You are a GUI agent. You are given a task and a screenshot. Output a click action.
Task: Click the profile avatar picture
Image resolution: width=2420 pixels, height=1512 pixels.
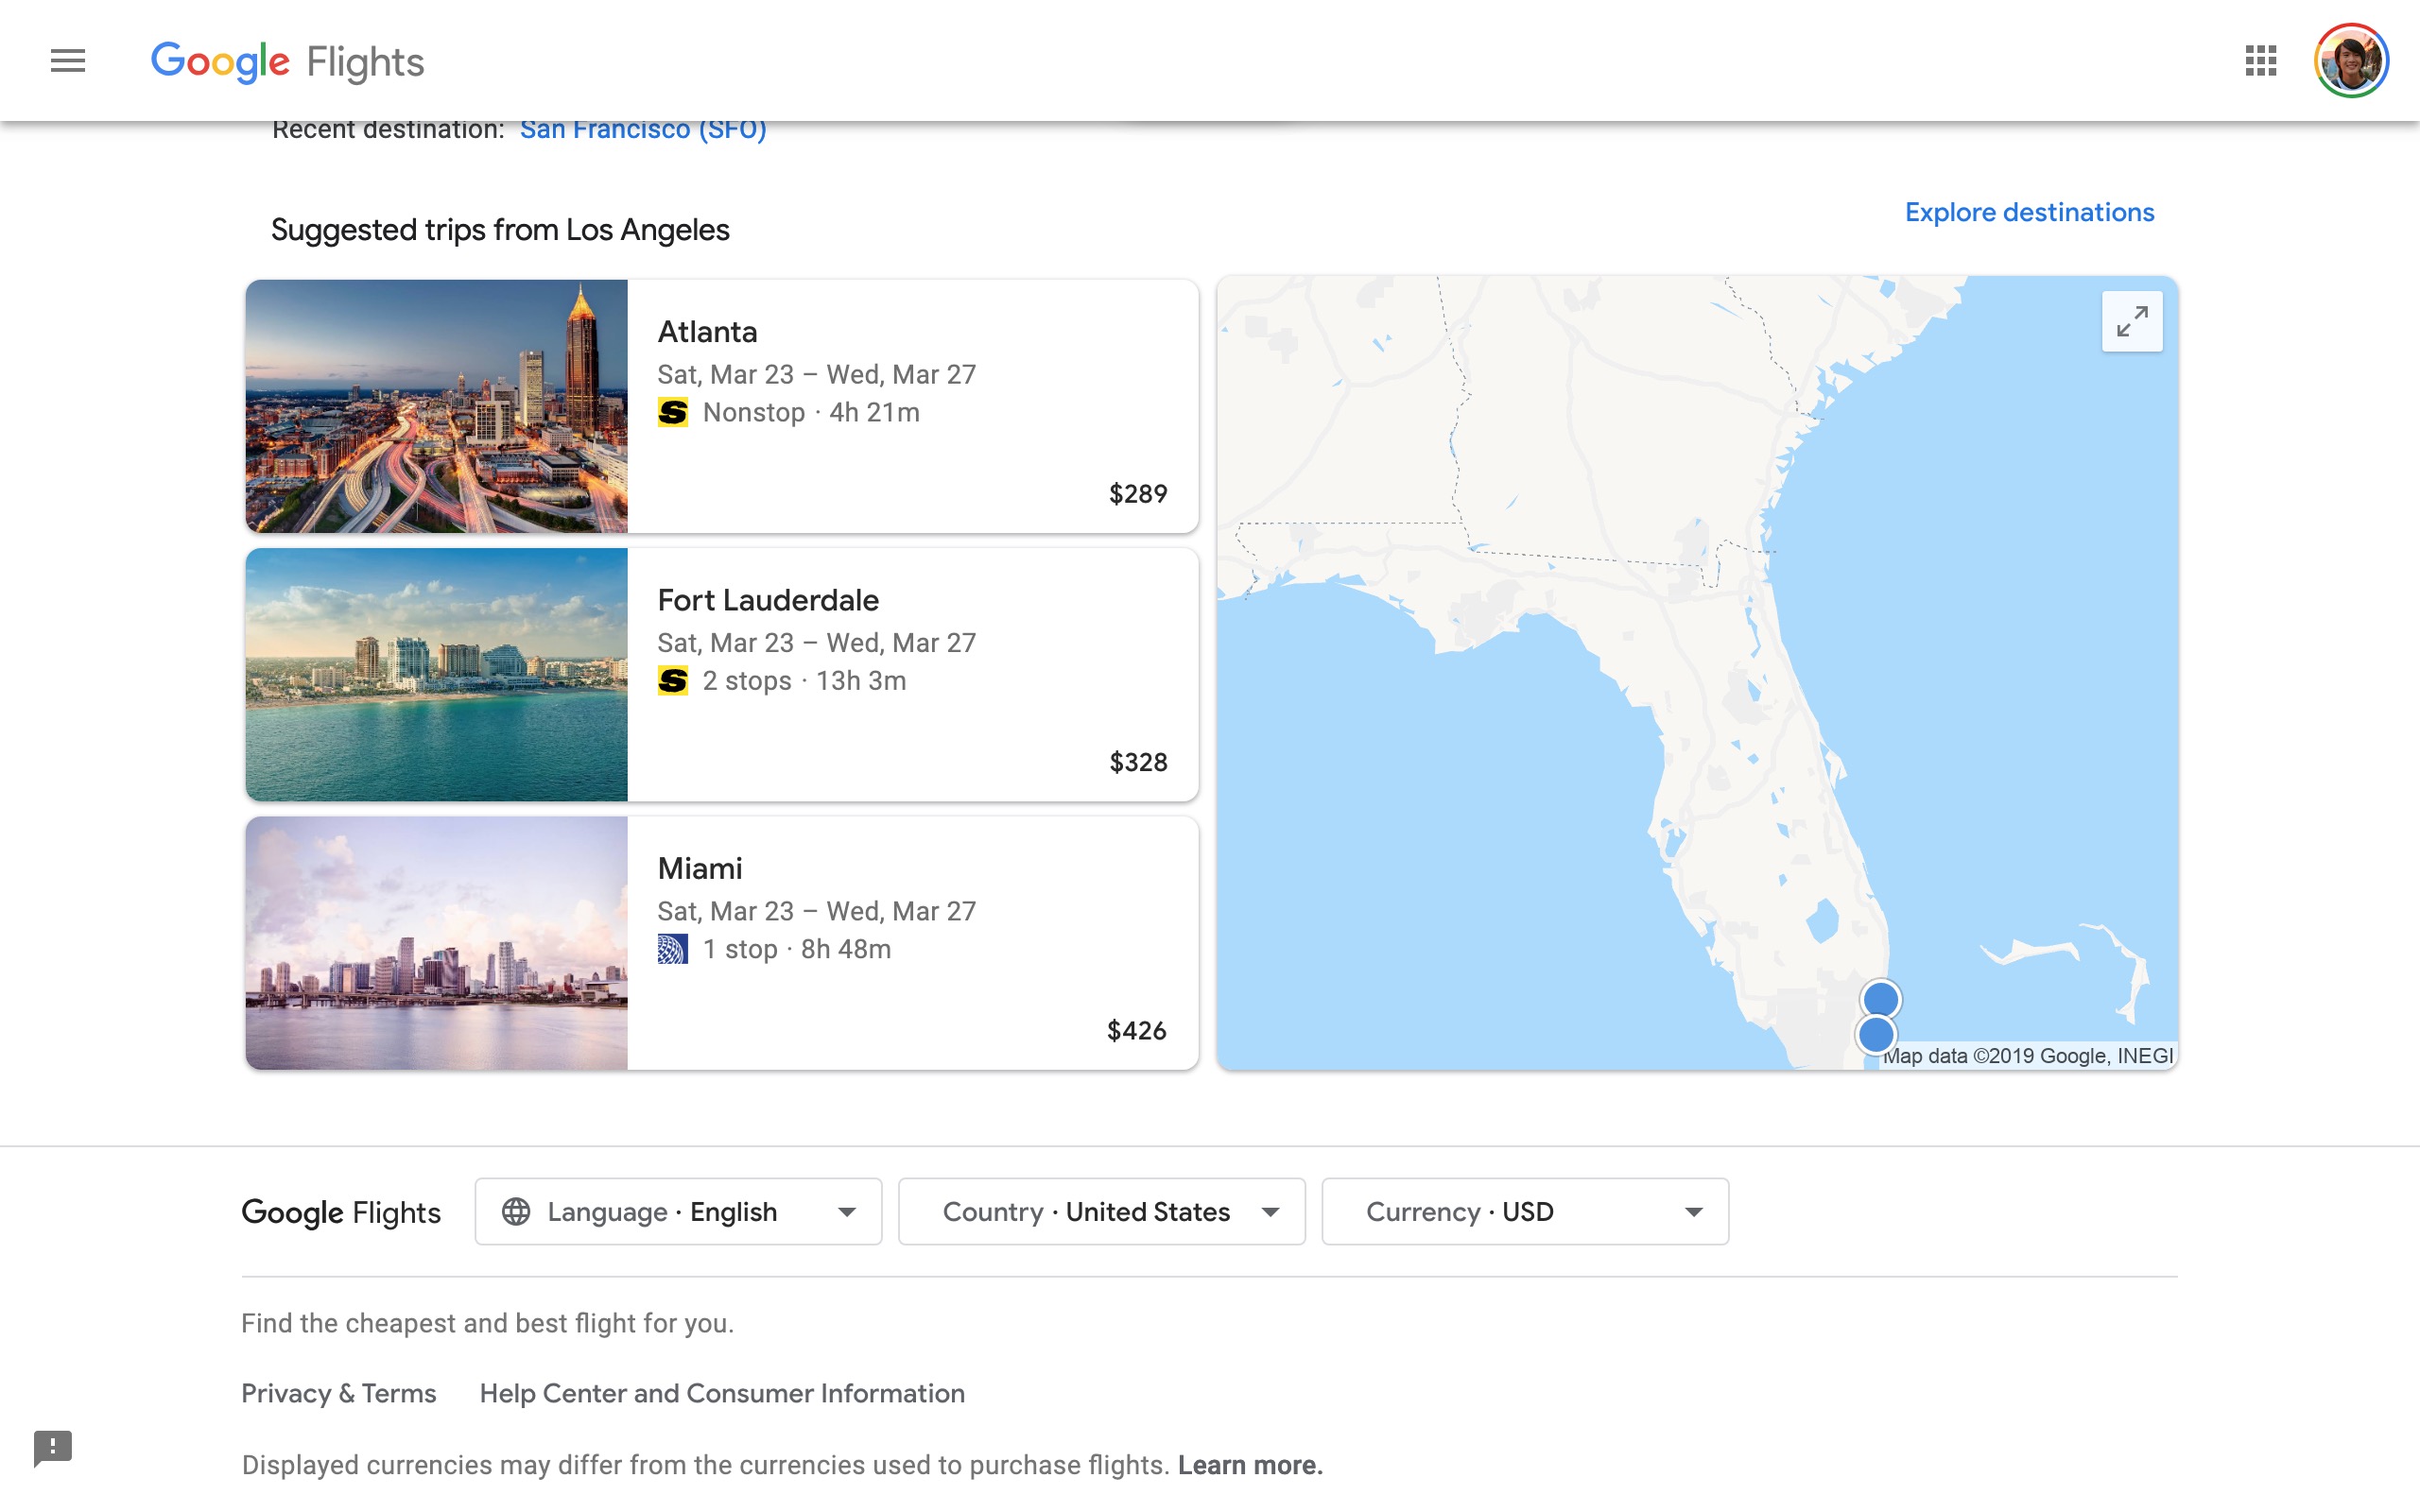pos(2352,60)
